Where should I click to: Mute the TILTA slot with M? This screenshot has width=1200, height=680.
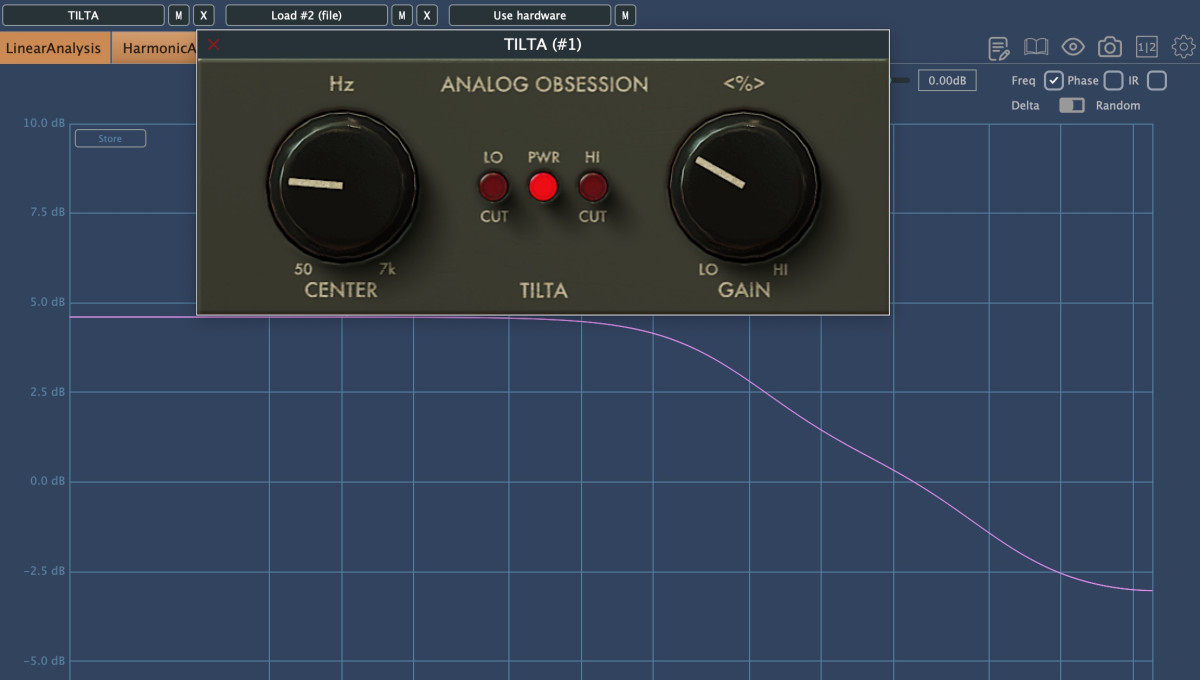coord(179,15)
